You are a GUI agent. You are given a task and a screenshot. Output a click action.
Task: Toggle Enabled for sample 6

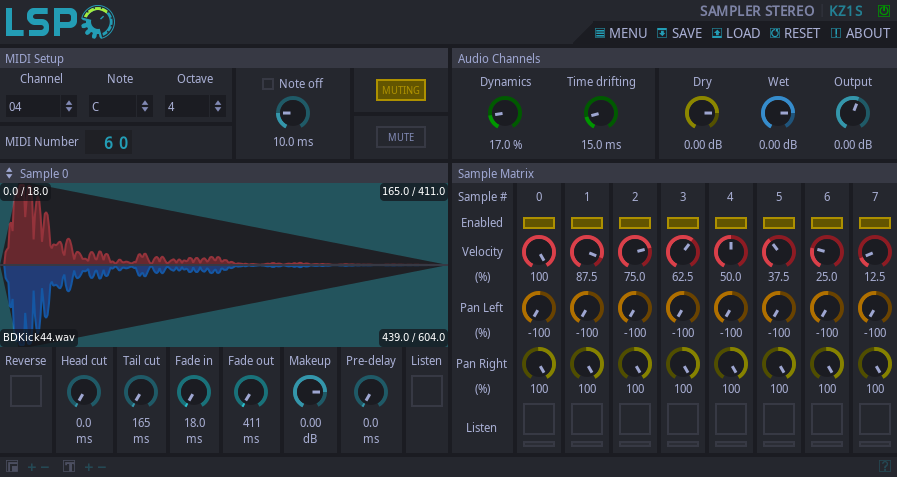[x=827, y=222]
